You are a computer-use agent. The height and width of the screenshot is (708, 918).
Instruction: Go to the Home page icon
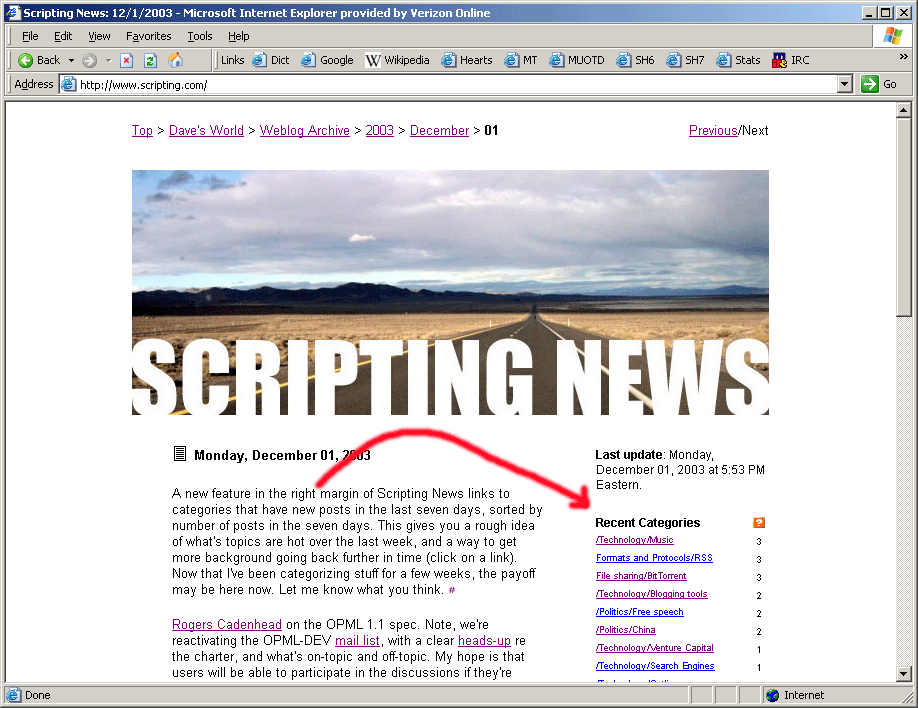tap(176, 60)
